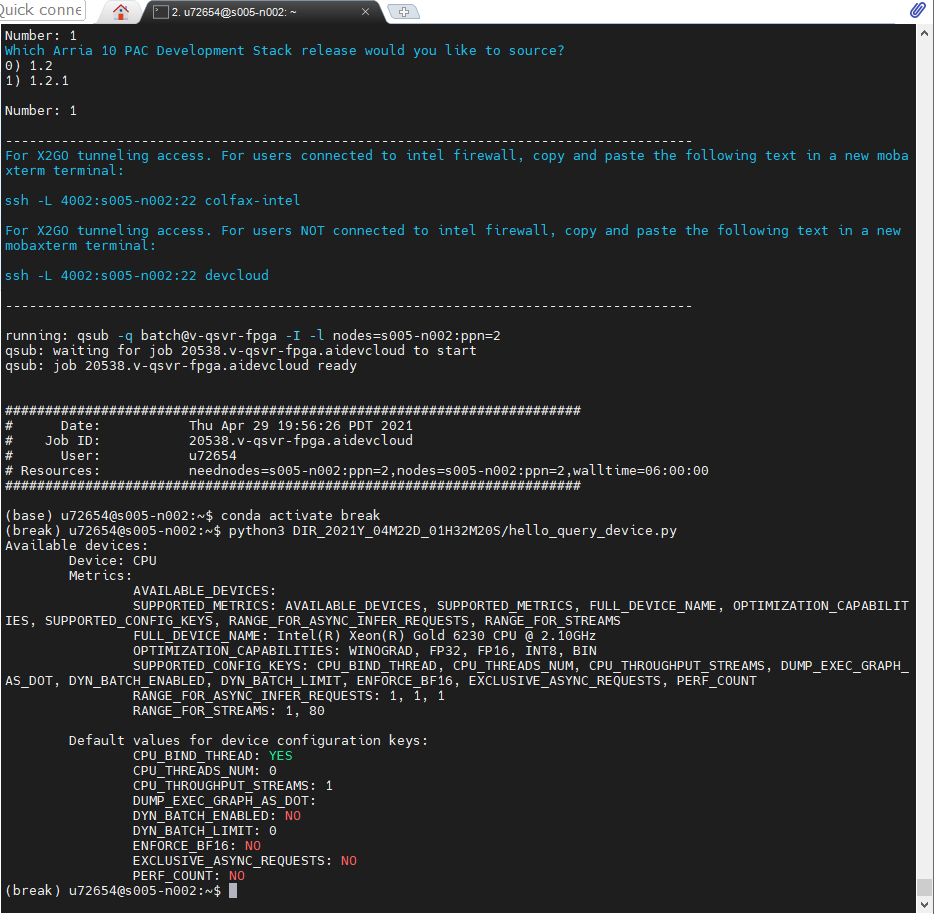Screen dimensions: 934x914
Task: Click the 'RANGE_FOR_ASYNC_INFER_REQUESTS: 1, 1, 1' line
Action: [x=289, y=697]
